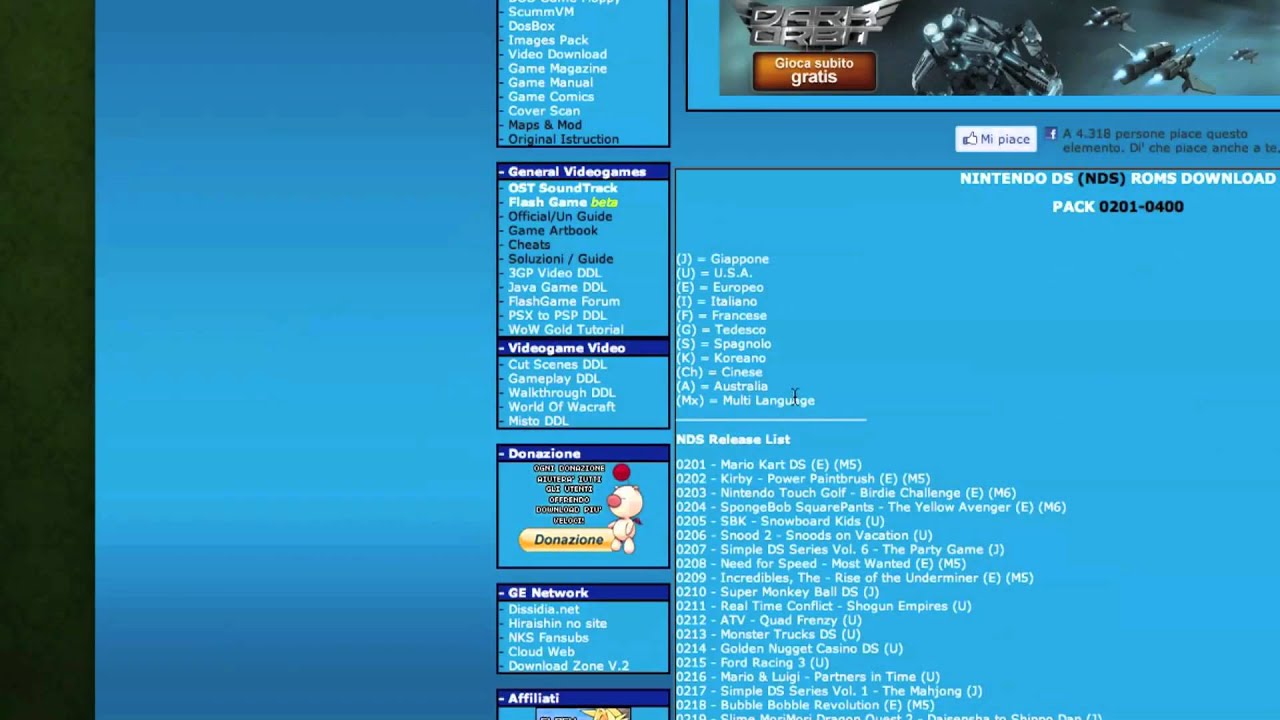Open the spaceship game banner advertisement
This screenshot has width=1280, height=720.
coord(999,48)
